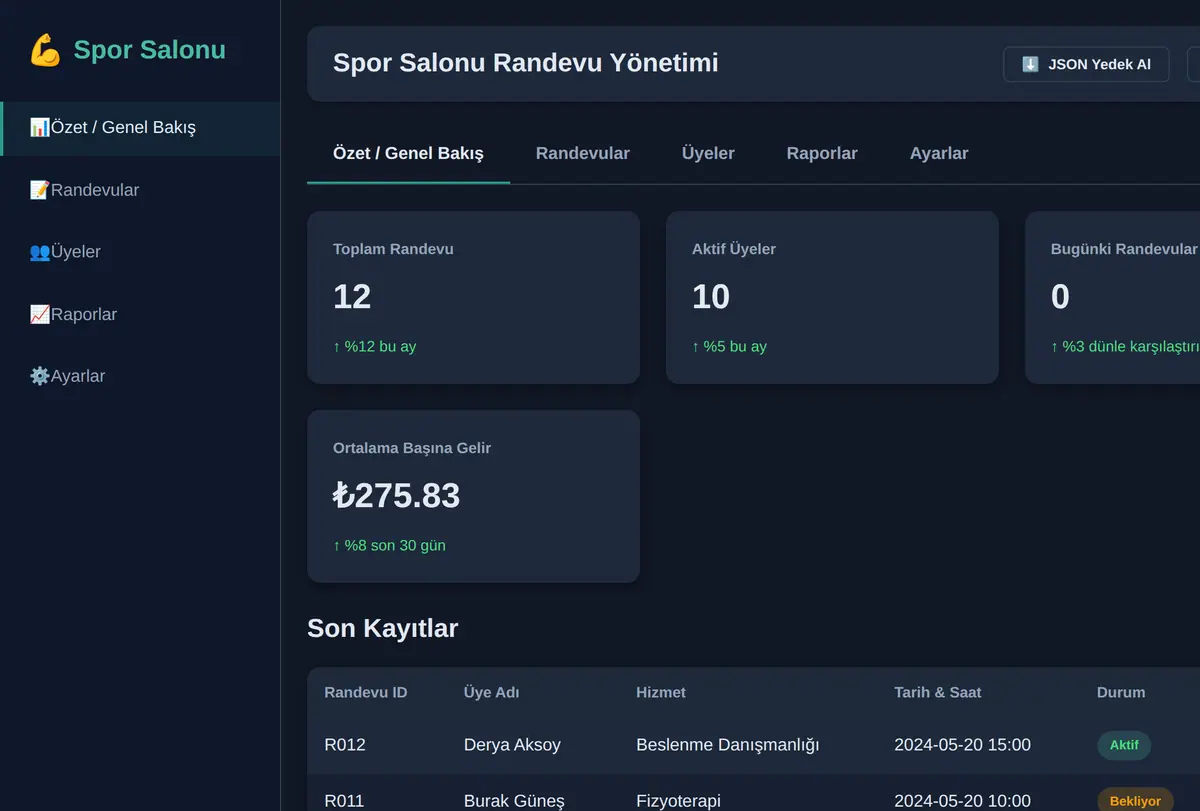Viewport: 1200px width, 811px height.
Task: Switch to the Özet / Genel Bakış tab
Action: 408,153
